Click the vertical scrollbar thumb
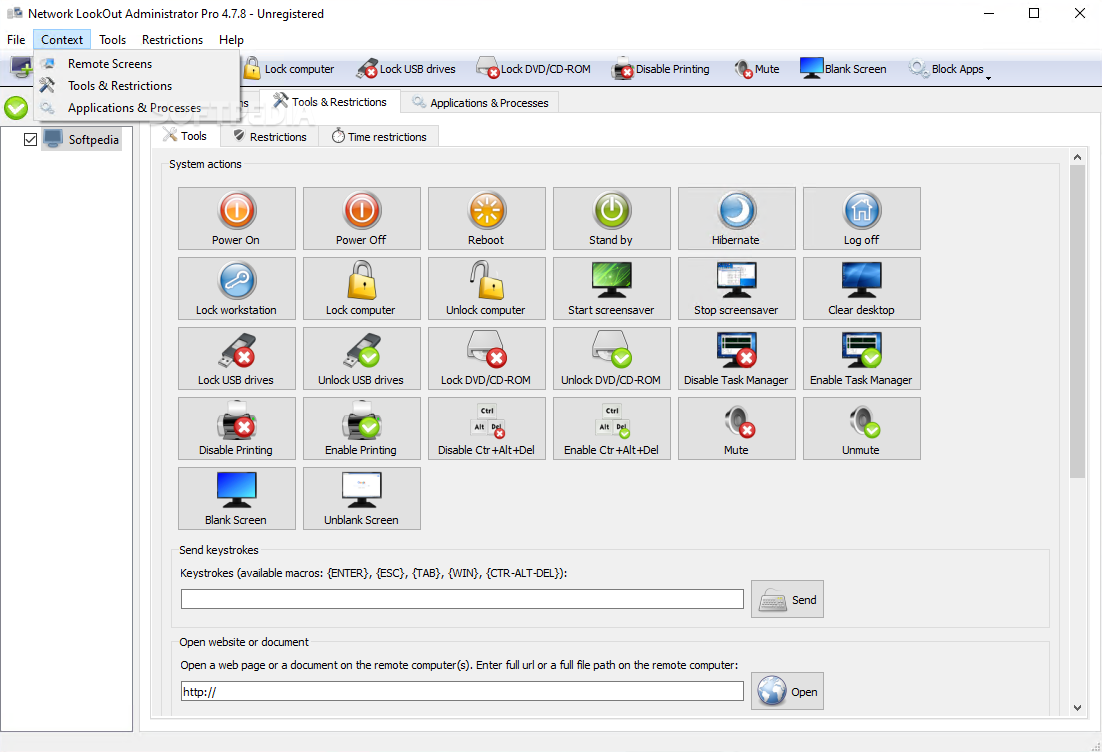Image resolution: width=1102 pixels, height=752 pixels. tap(1077, 322)
